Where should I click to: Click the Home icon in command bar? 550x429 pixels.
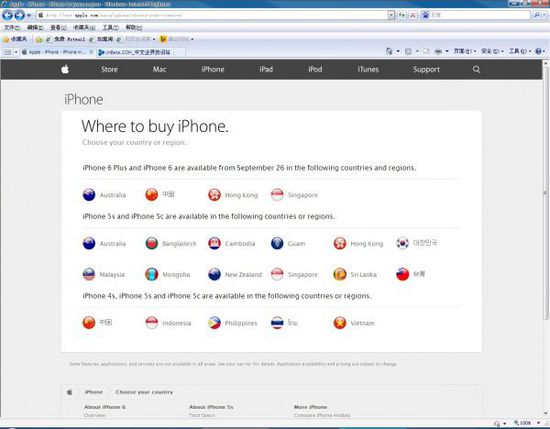(x=389, y=51)
